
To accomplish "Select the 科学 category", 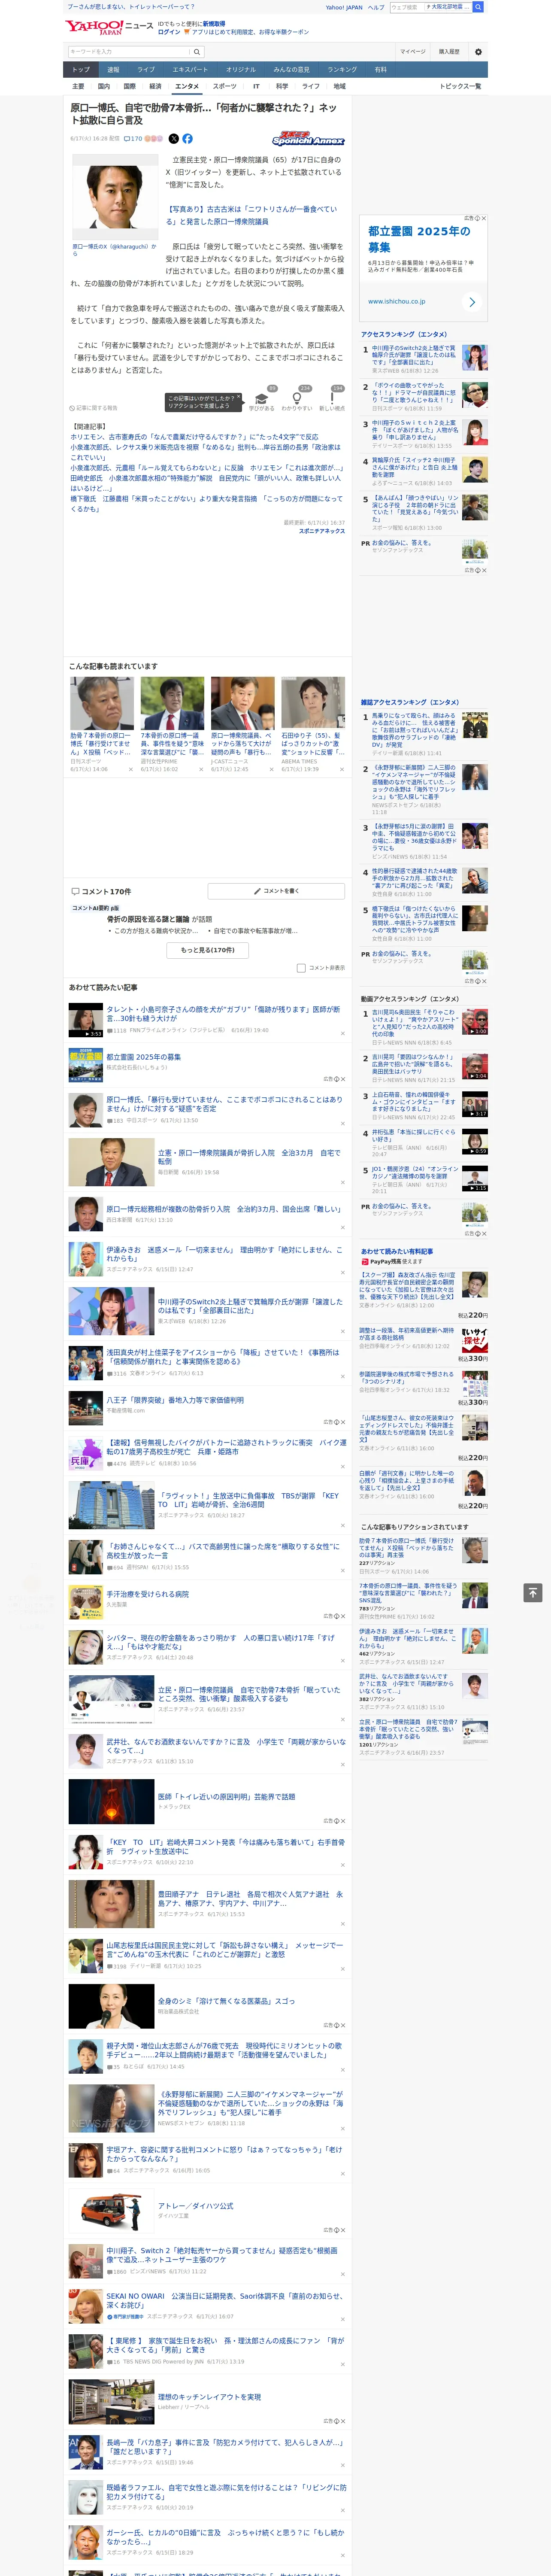I will pyautogui.click(x=282, y=86).
